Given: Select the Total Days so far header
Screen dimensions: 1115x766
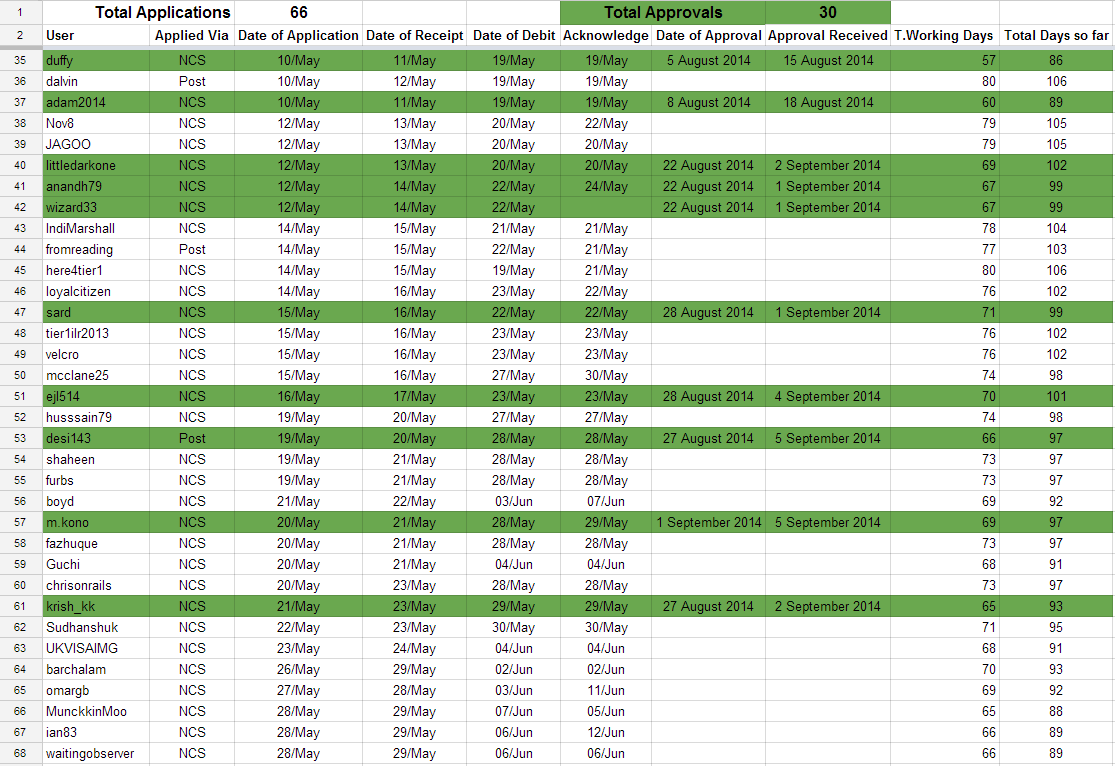Looking at the screenshot, I should (1056, 35).
